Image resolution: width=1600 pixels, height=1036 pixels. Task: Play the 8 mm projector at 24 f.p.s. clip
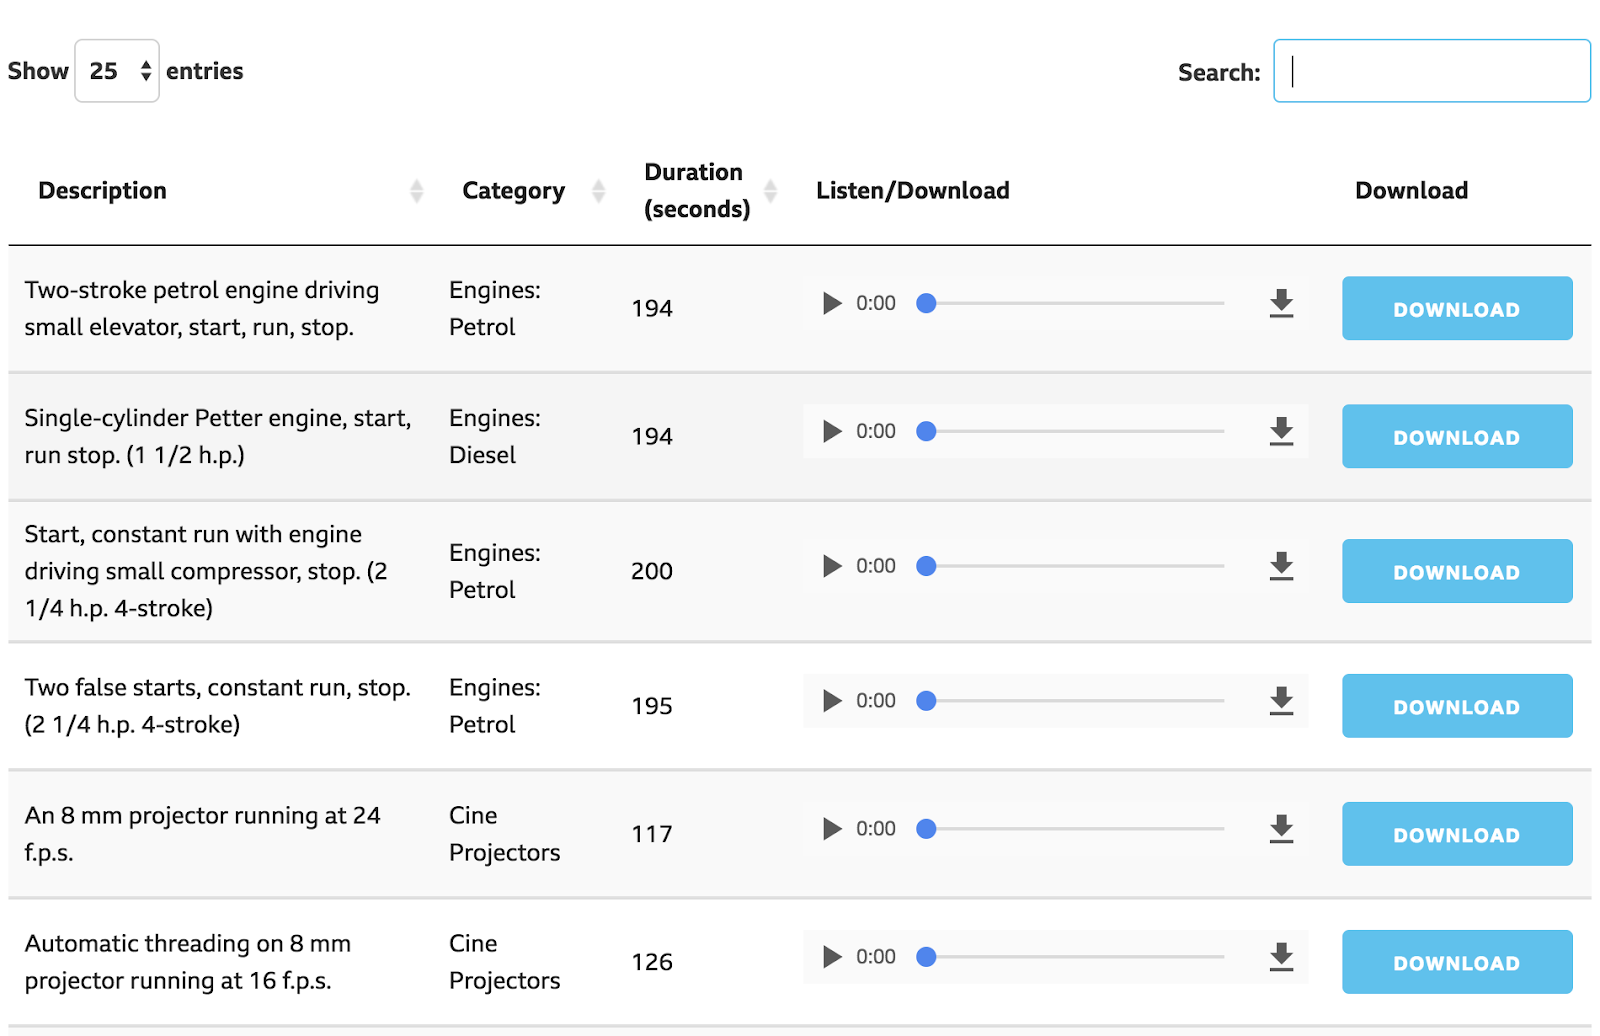click(x=830, y=829)
